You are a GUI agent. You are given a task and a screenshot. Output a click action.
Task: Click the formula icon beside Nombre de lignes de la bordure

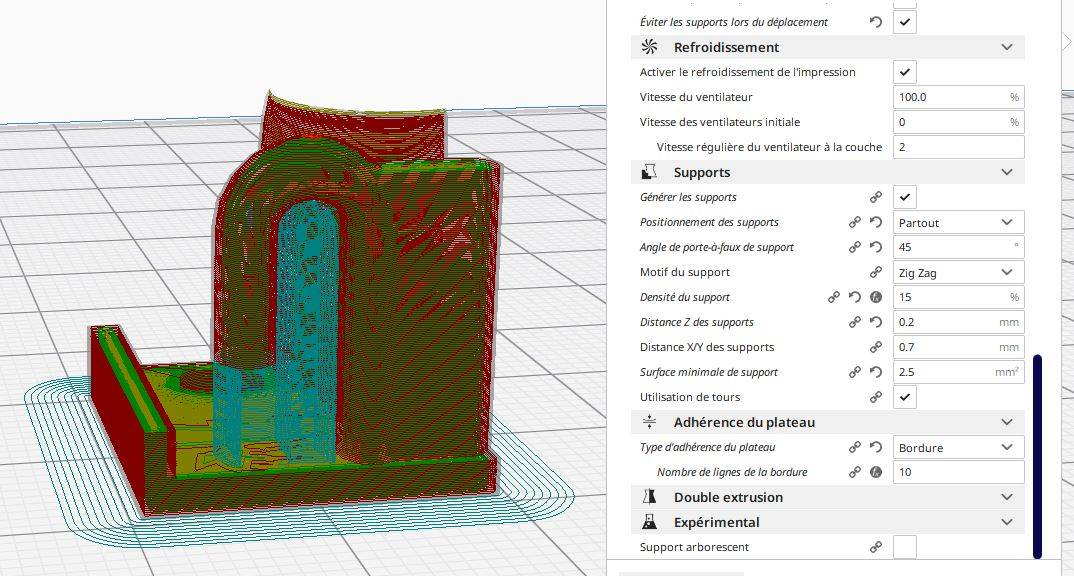[x=875, y=472]
